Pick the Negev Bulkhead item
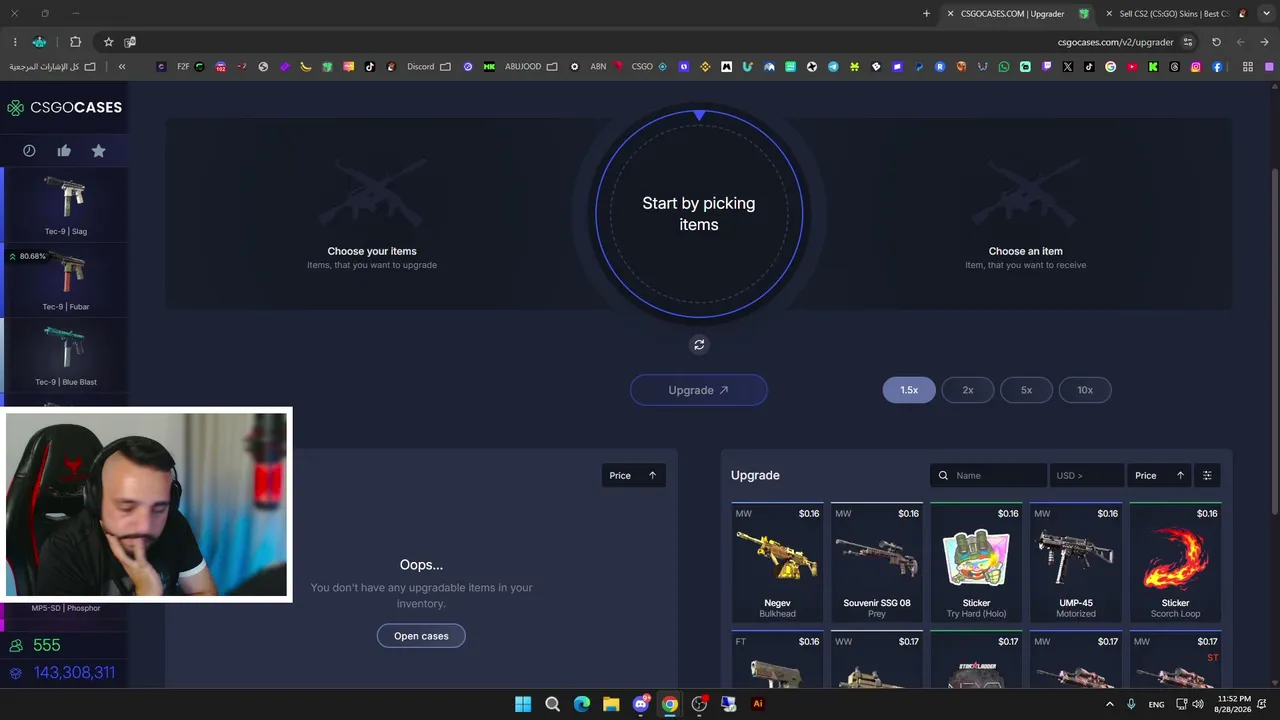Screen dimensions: 1280x720 pos(777,562)
